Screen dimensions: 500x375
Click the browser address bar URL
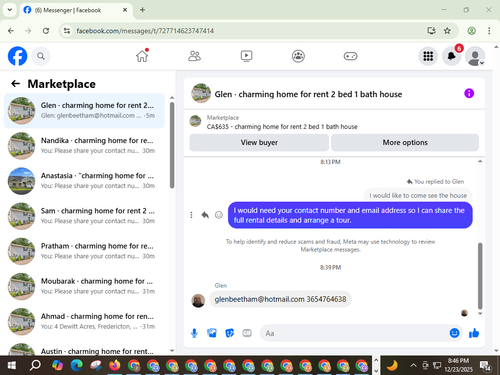coord(145,31)
